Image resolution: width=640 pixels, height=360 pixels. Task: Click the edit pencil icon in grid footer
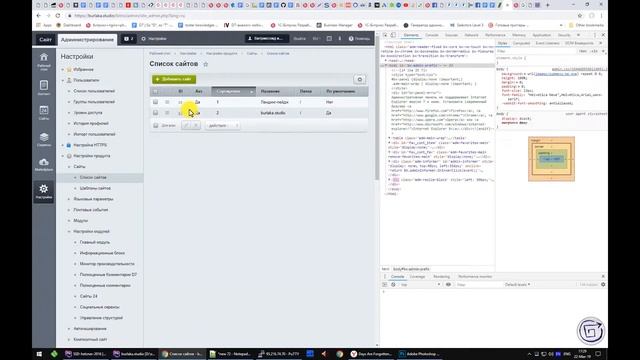pyautogui.click(x=186, y=125)
